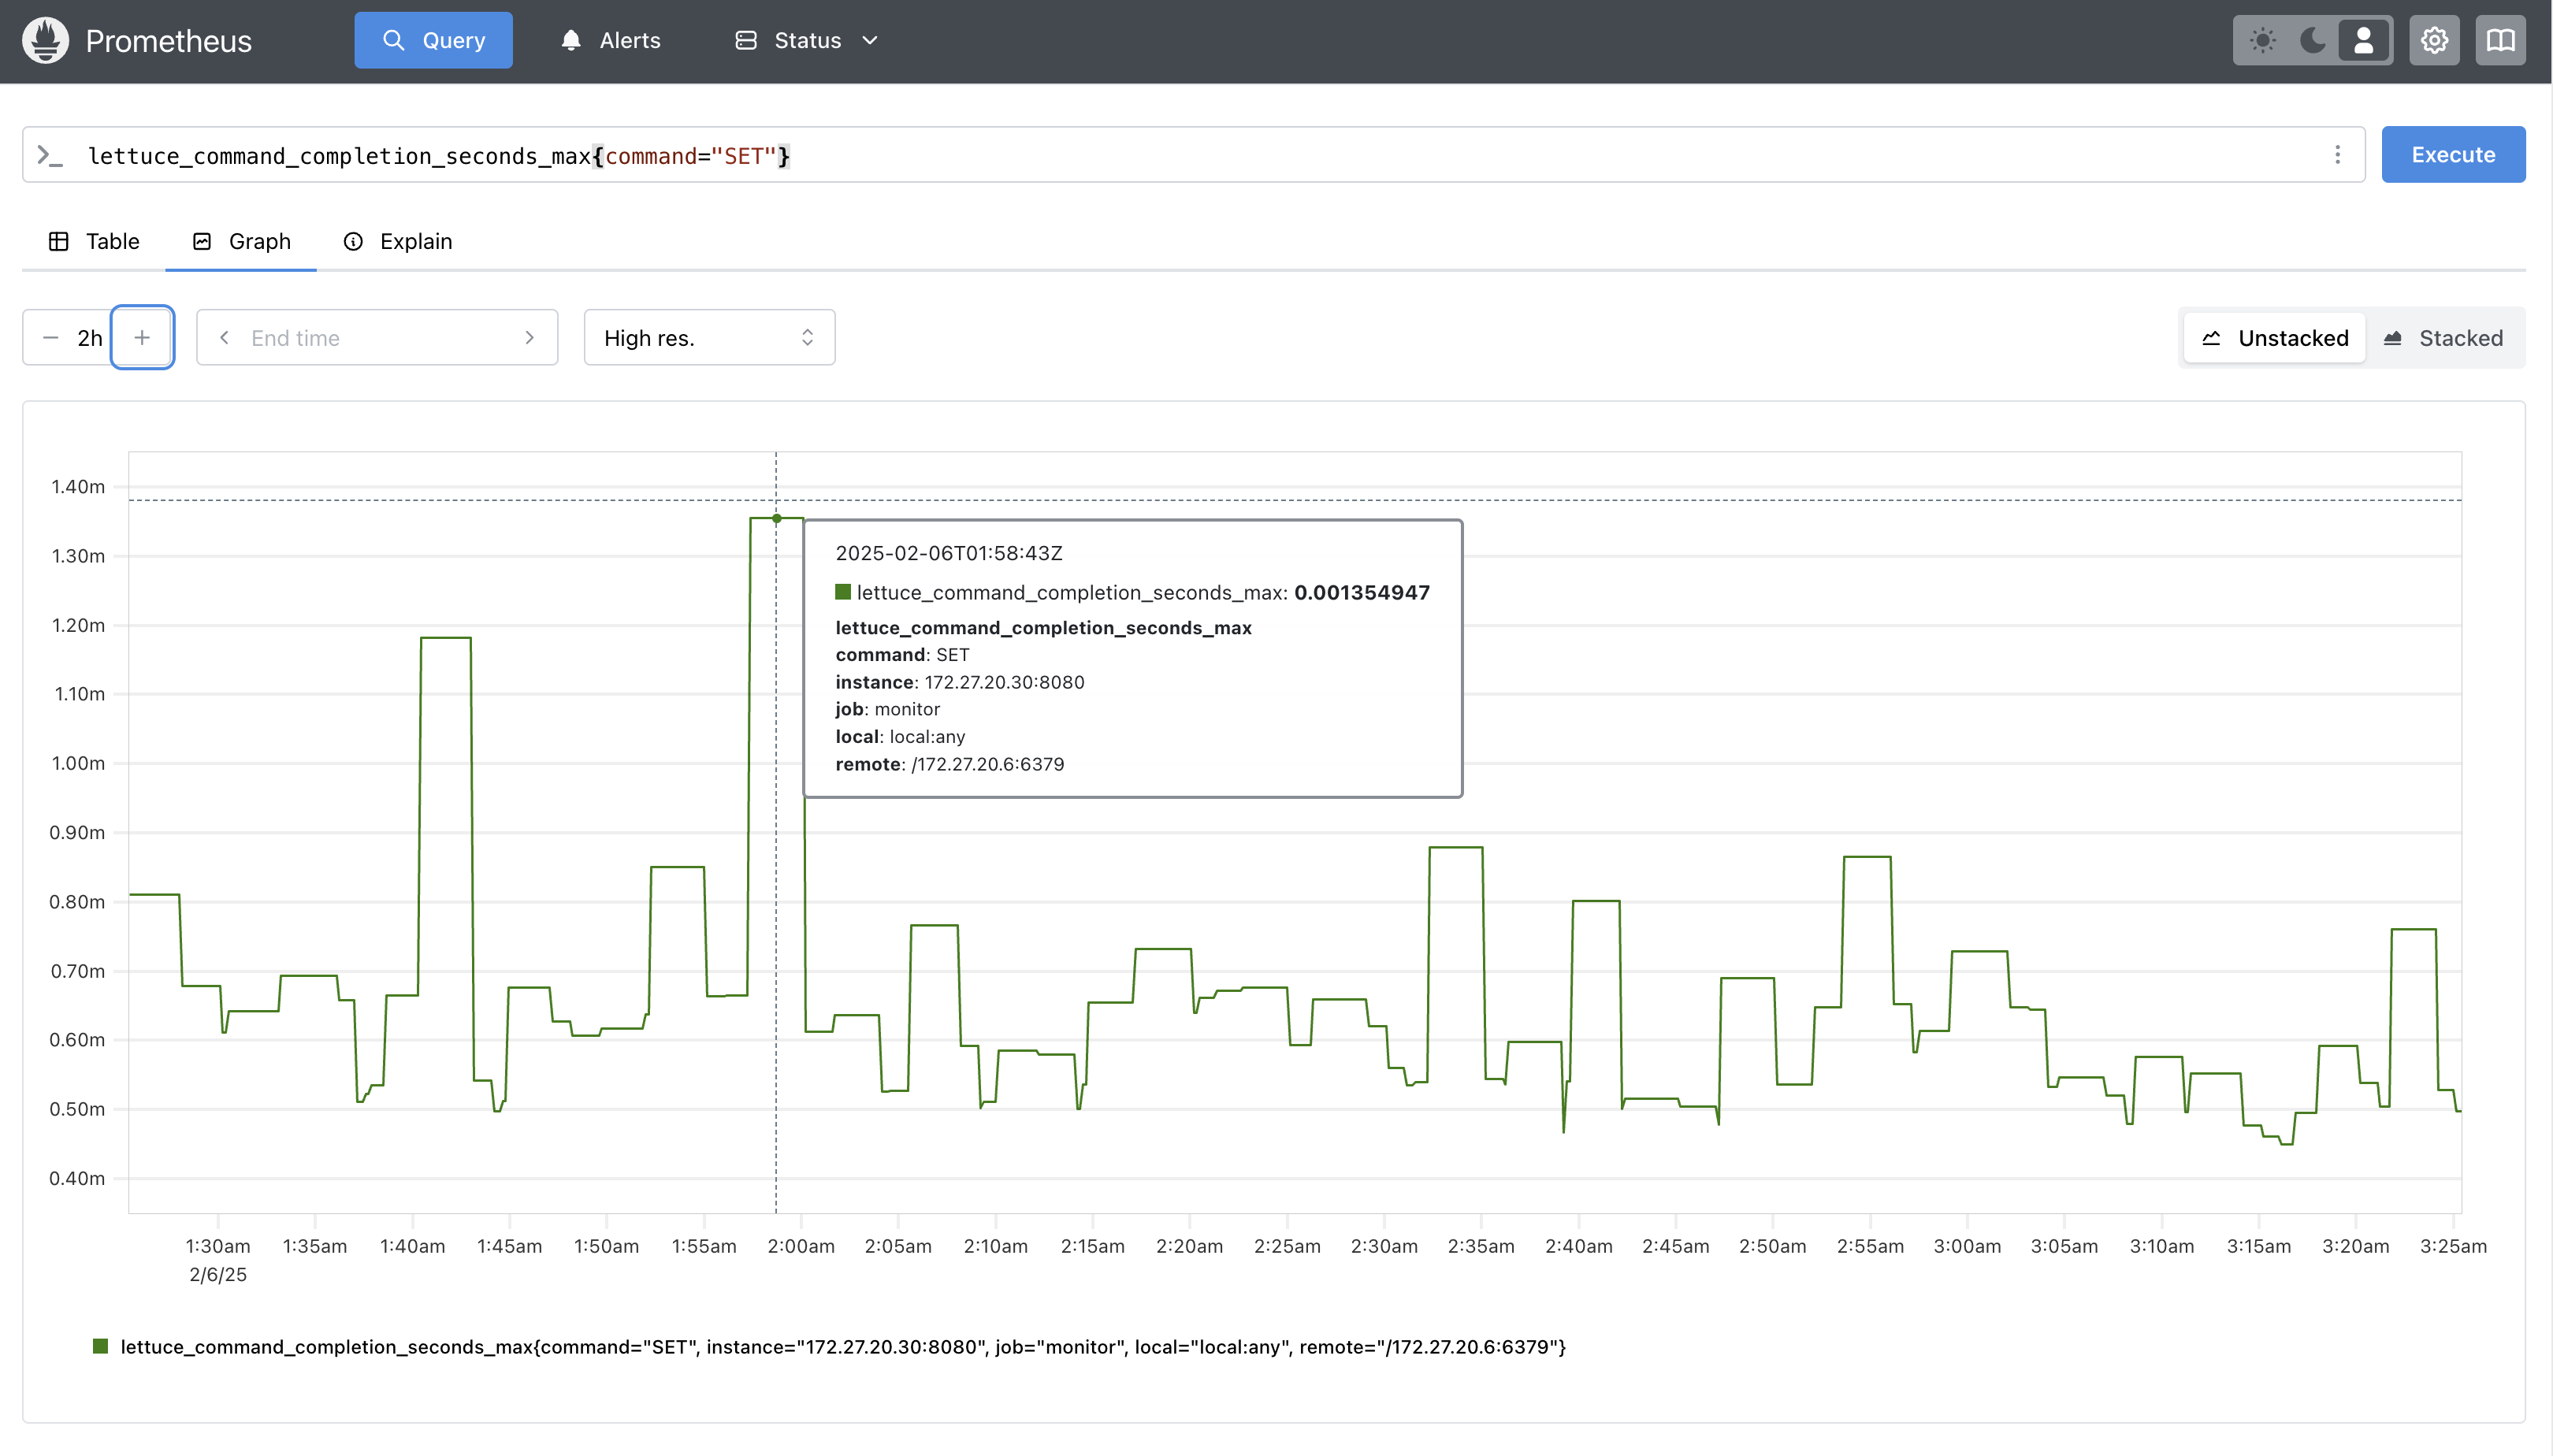
Task: Open the documentation book icon
Action: click(2500, 40)
